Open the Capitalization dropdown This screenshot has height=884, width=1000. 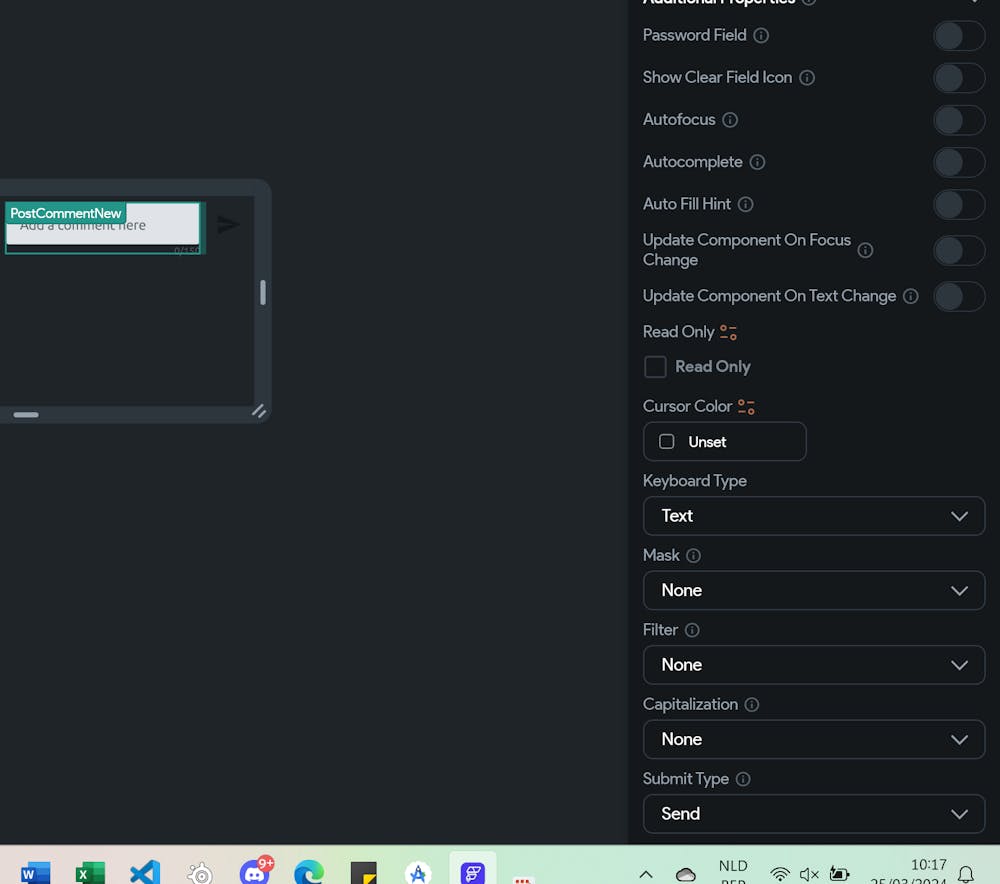tap(814, 739)
